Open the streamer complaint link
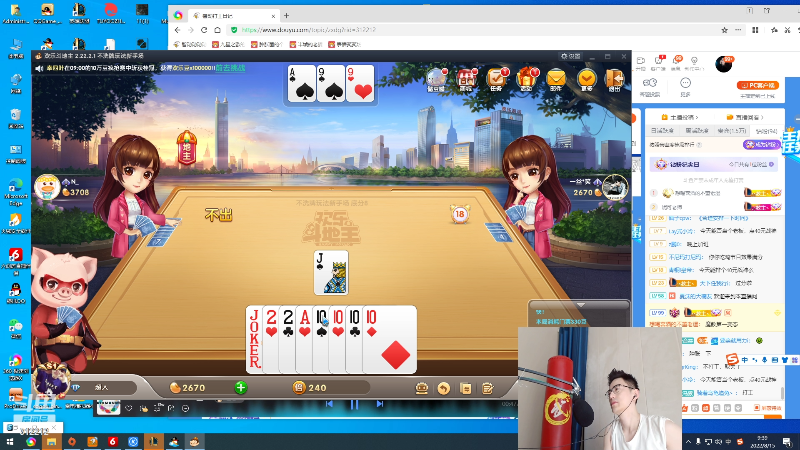The height and width of the screenshot is (450, 800). tap(680, 117)
